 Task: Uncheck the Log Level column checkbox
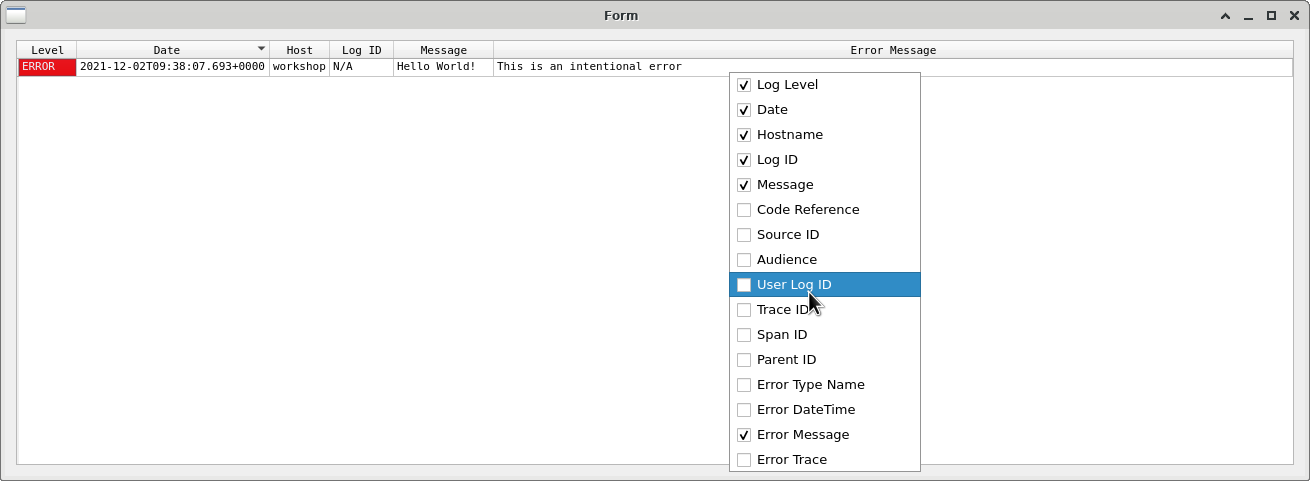point(744,85)
